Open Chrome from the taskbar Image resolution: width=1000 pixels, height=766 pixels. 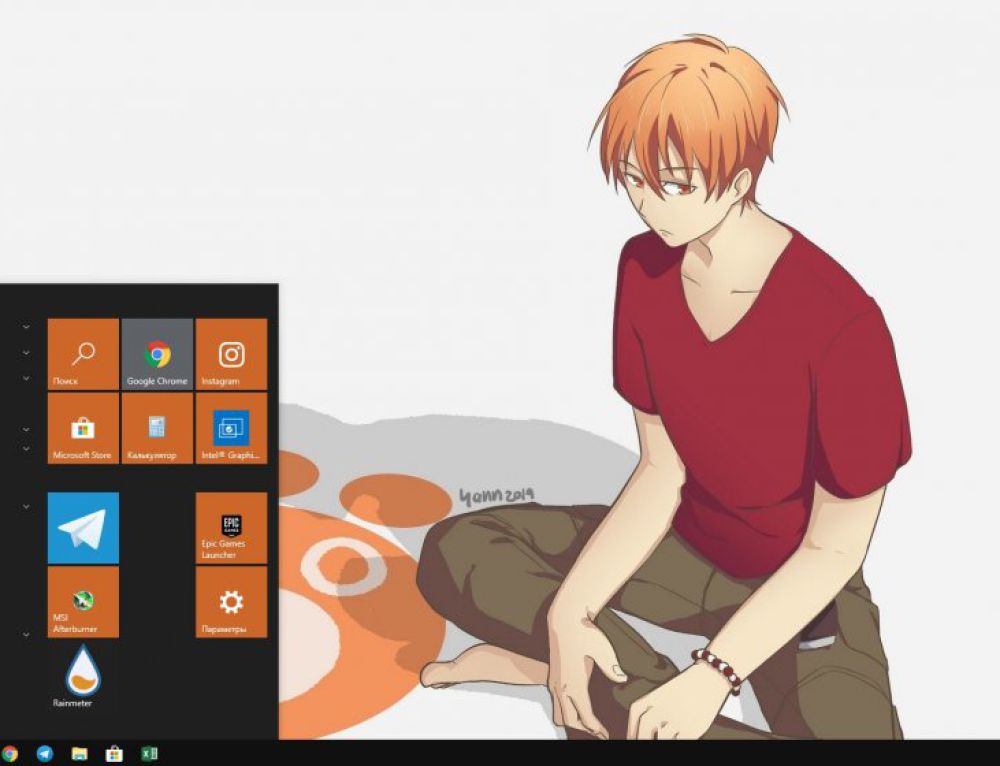[x=8, y=752]
